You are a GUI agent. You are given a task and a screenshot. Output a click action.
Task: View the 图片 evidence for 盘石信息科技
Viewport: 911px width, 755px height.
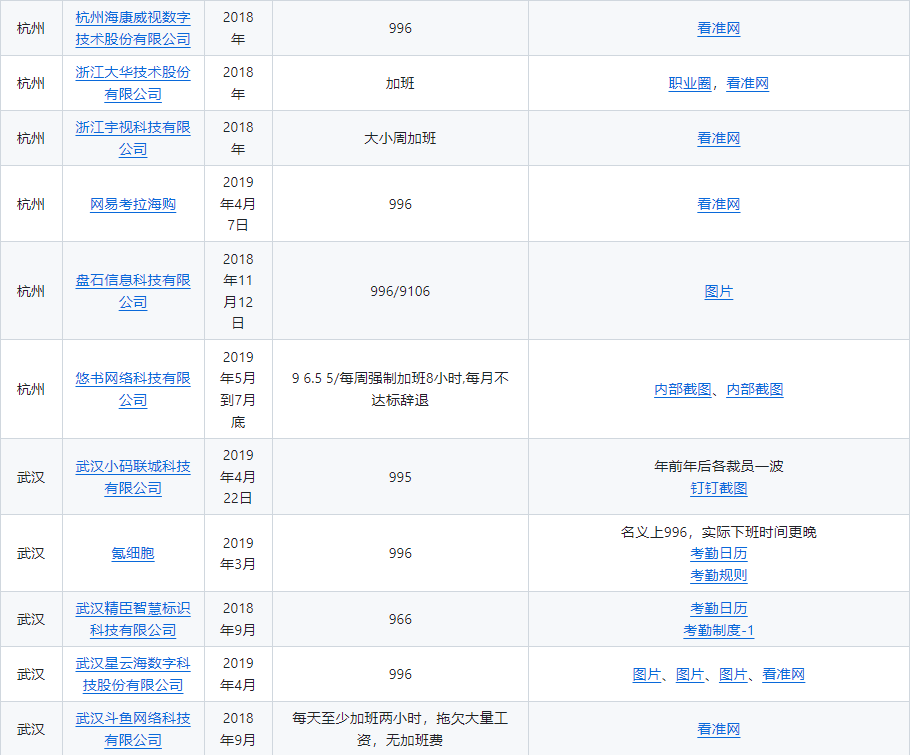click(719, 291)
